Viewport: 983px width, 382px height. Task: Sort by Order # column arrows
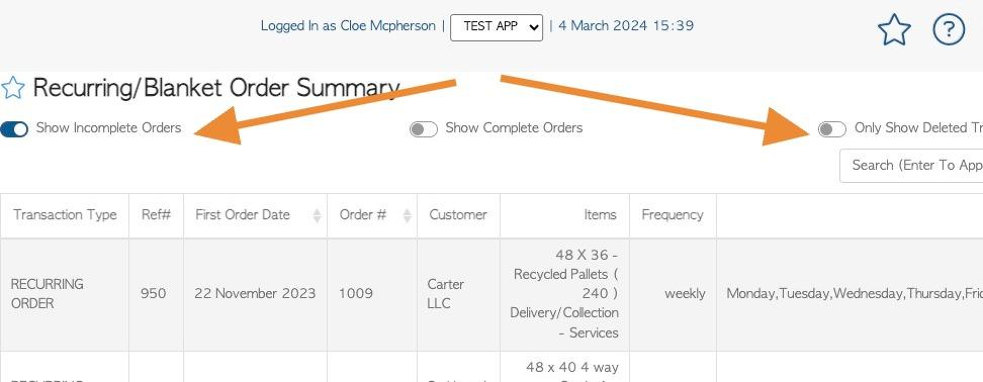click(x=407, y=215)
